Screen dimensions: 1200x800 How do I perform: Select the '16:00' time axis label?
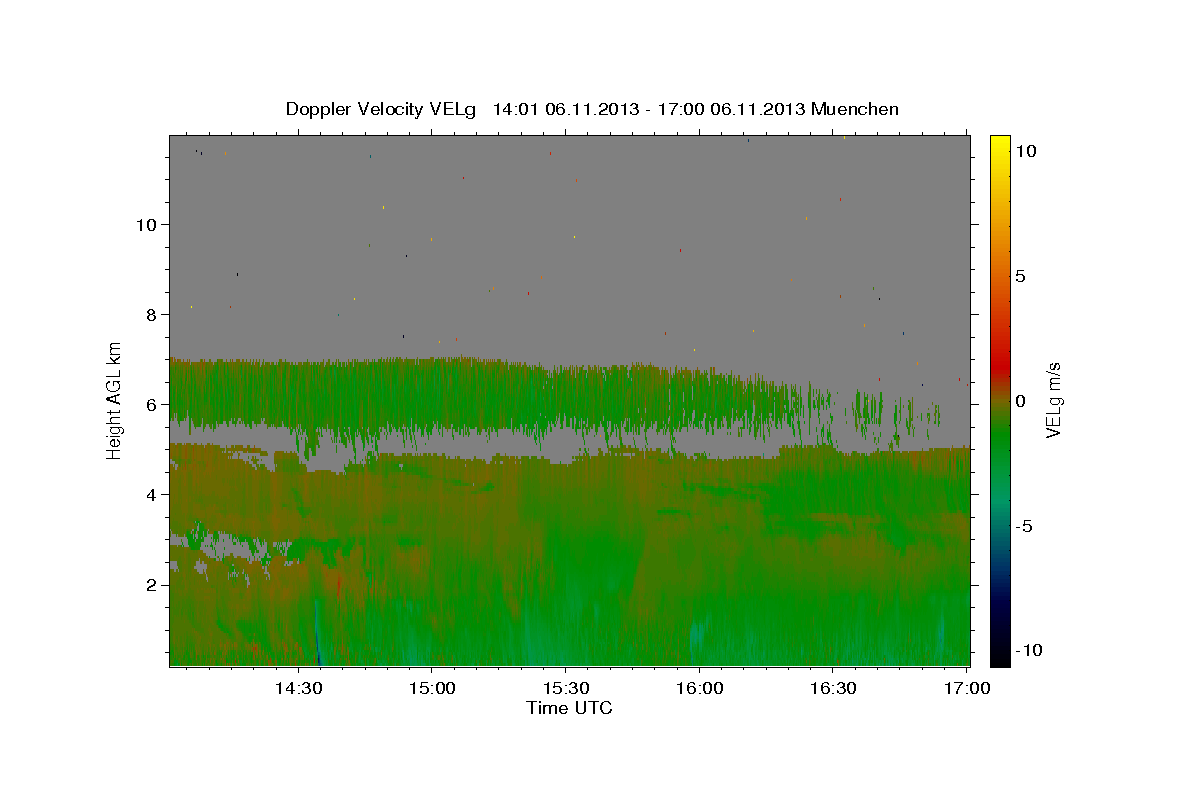point(700,688)
